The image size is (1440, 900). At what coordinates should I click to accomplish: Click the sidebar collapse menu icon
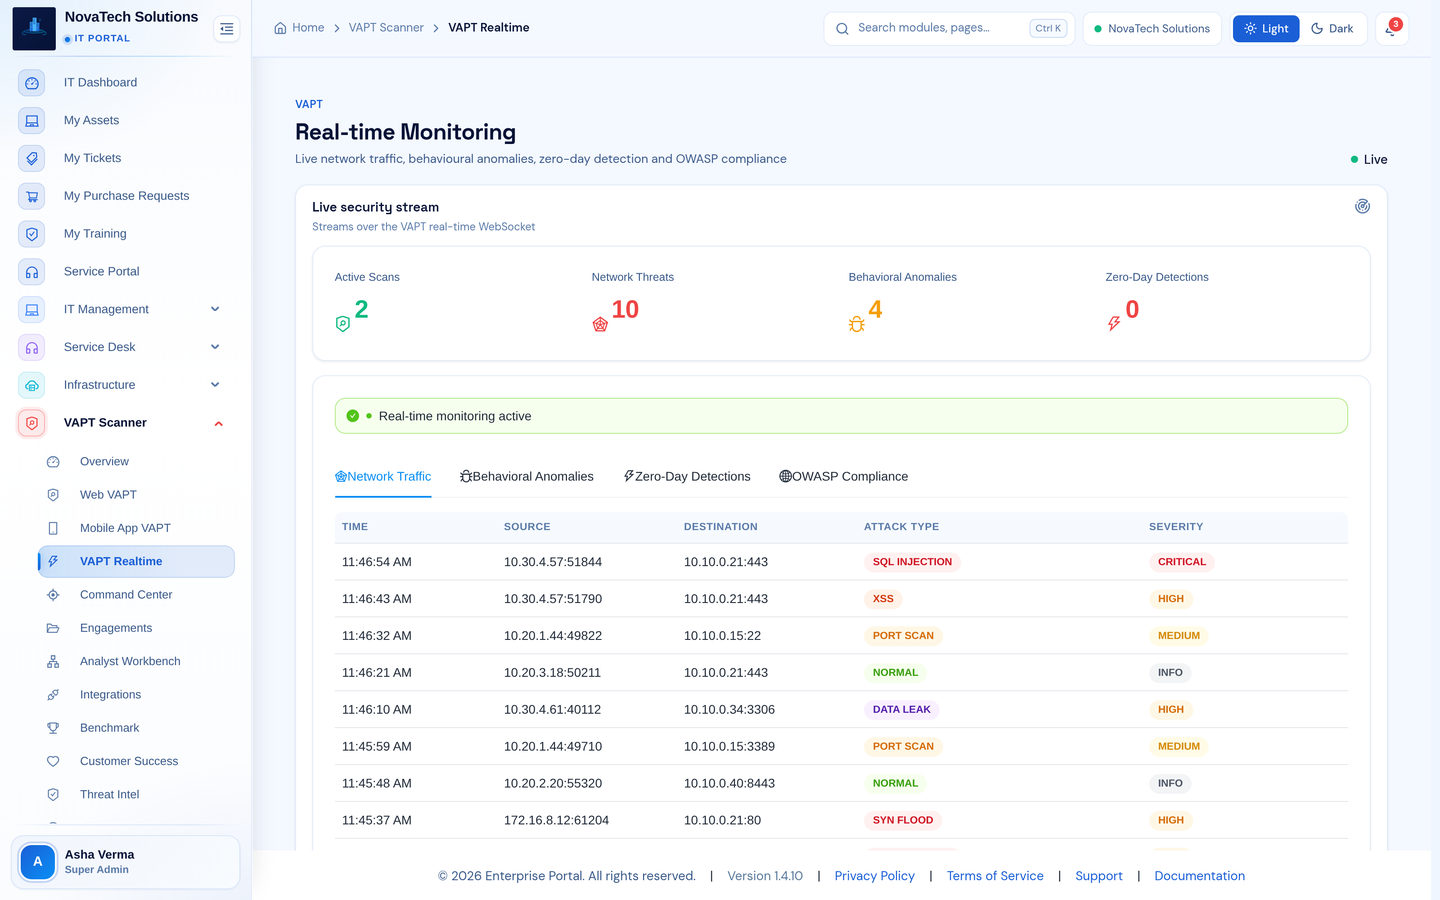[x=227, y=29]
